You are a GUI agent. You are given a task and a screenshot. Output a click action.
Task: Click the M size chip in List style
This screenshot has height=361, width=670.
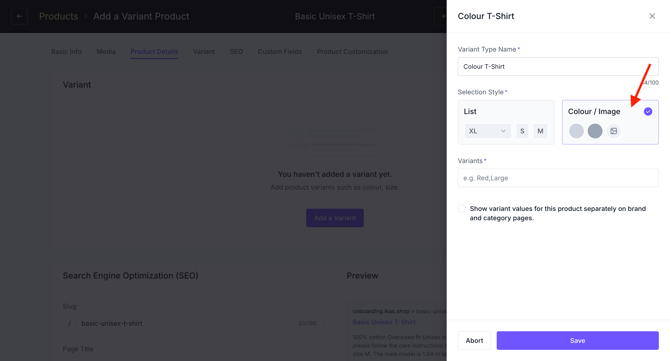point(540,131)
